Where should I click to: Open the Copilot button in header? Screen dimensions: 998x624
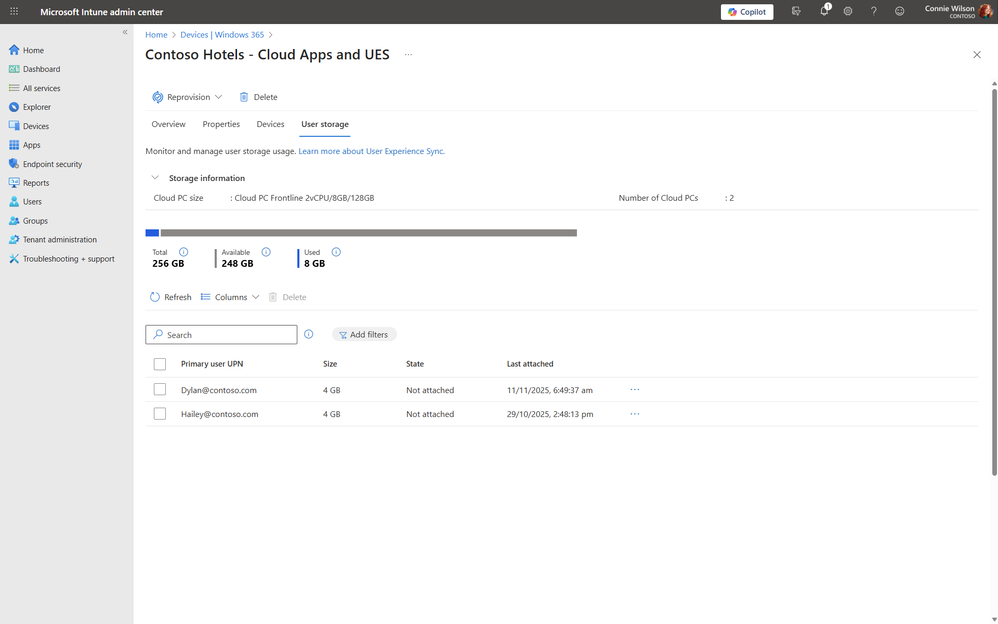(746, 12)
